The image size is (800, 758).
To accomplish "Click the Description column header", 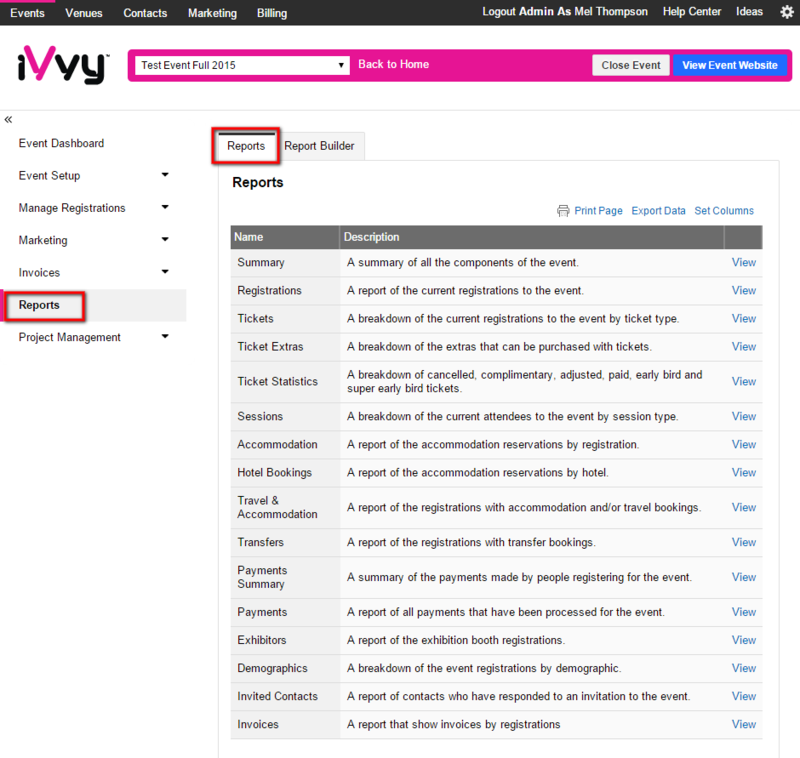I will (x=532, y=237).
